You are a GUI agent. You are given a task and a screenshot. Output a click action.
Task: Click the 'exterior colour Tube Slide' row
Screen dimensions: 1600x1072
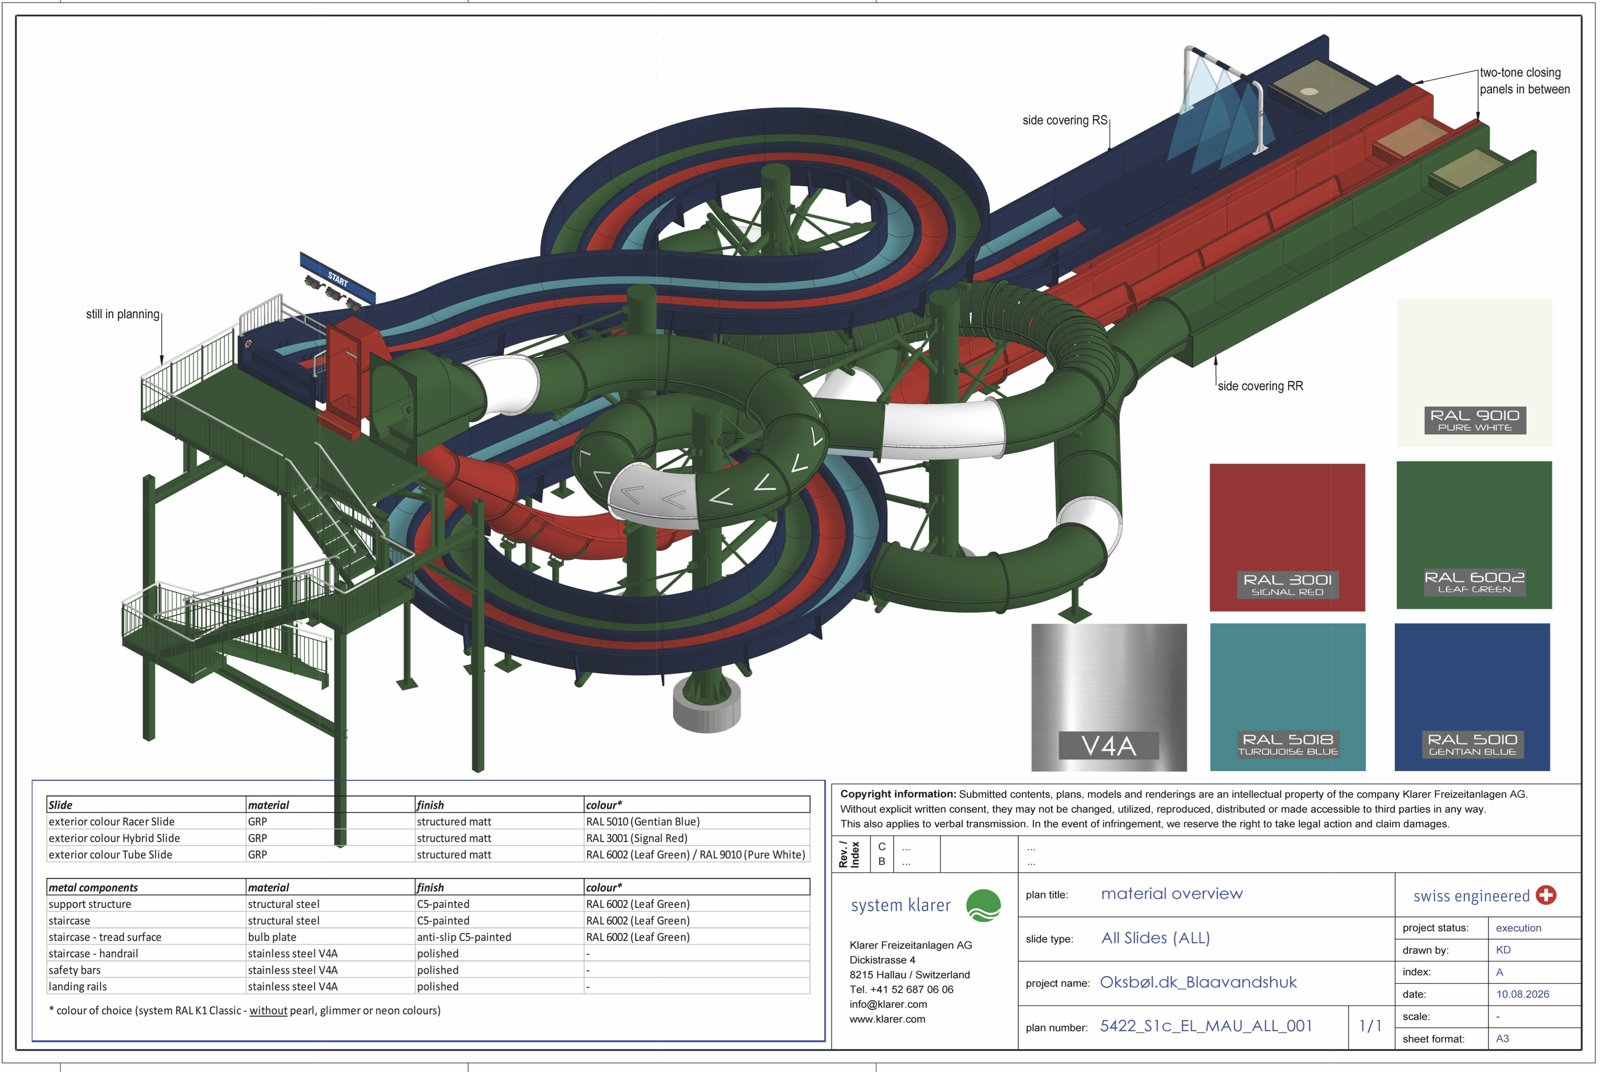click(x=428, y=854)
